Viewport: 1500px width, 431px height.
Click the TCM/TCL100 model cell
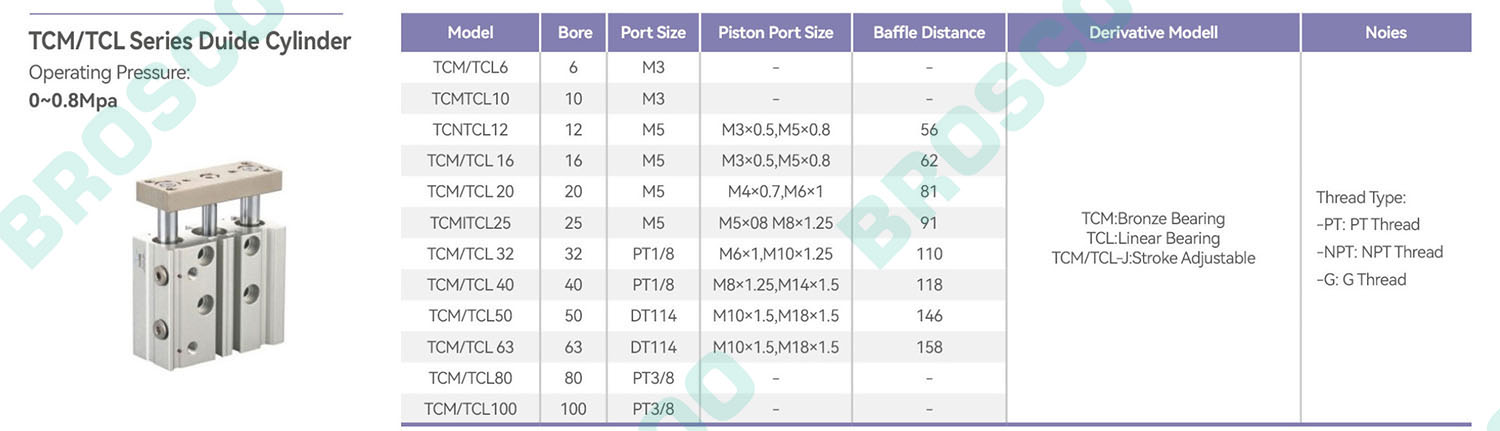point(470,409)
